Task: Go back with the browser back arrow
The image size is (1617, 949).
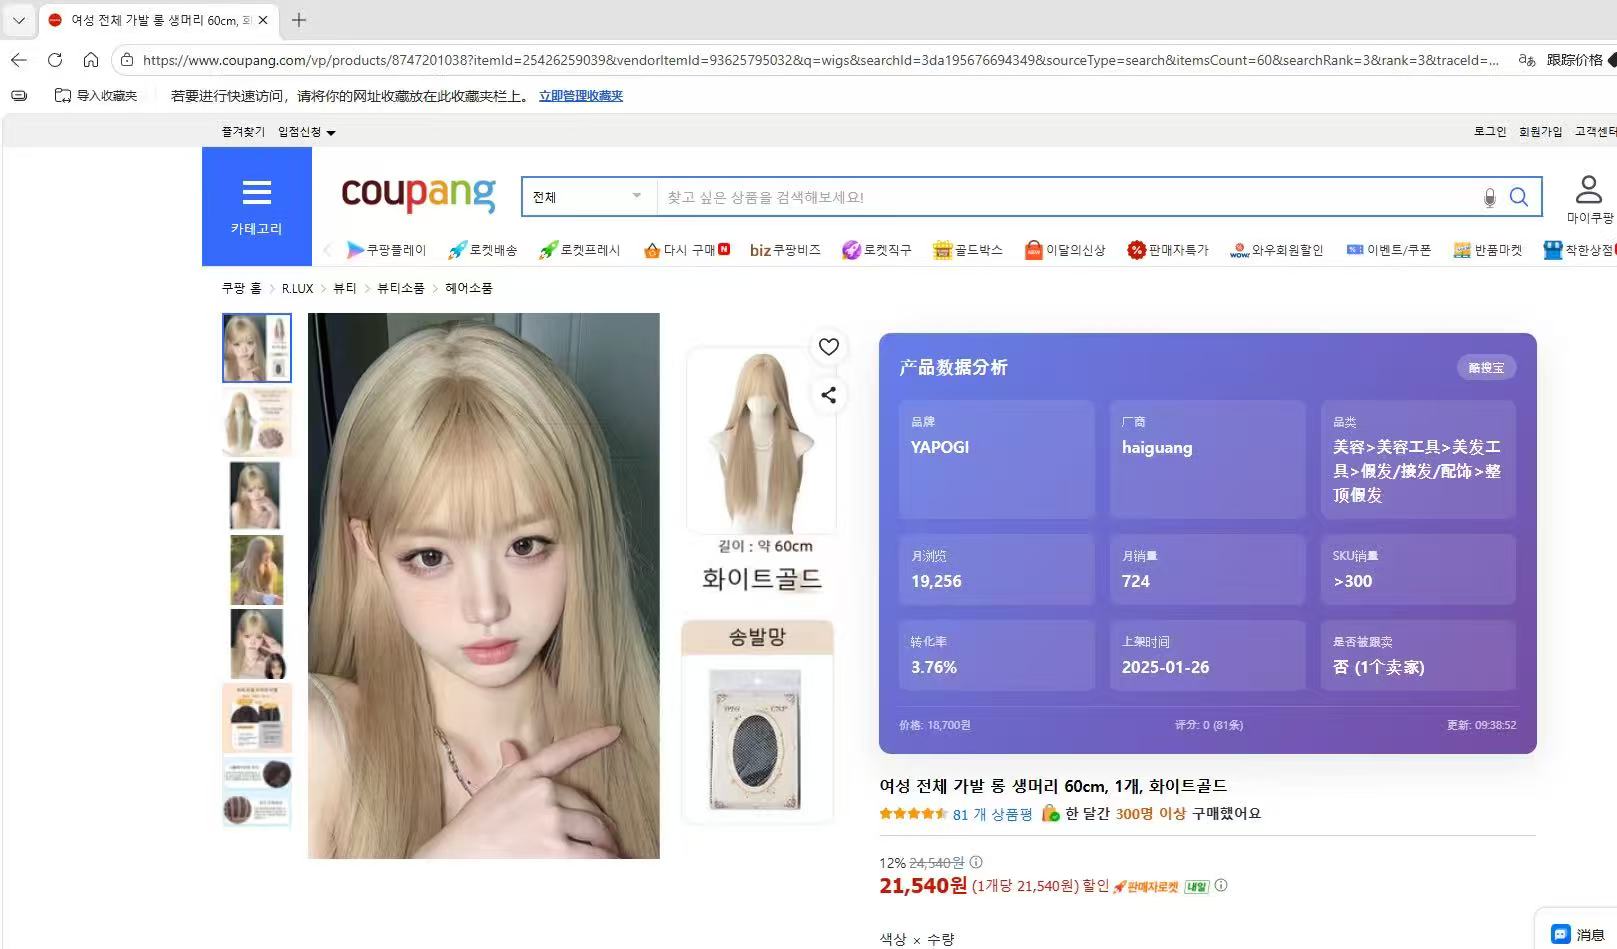Action: (18, 60)
